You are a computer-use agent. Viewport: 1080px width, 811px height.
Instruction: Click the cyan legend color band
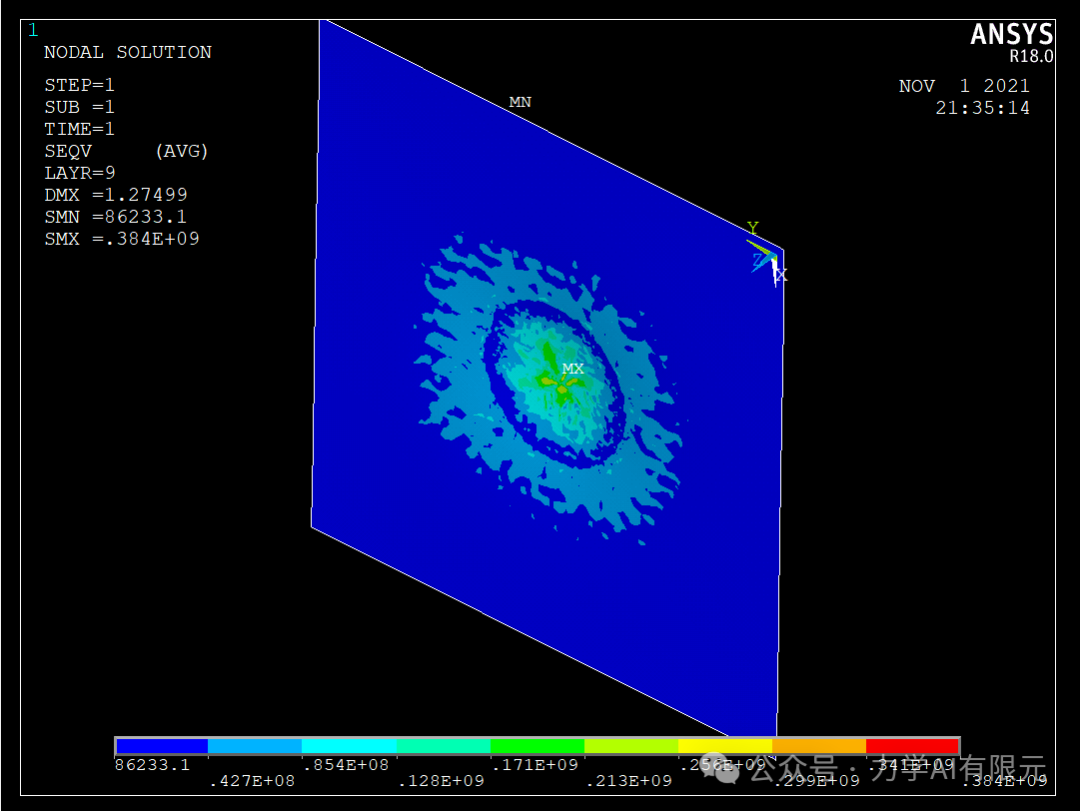349,746
